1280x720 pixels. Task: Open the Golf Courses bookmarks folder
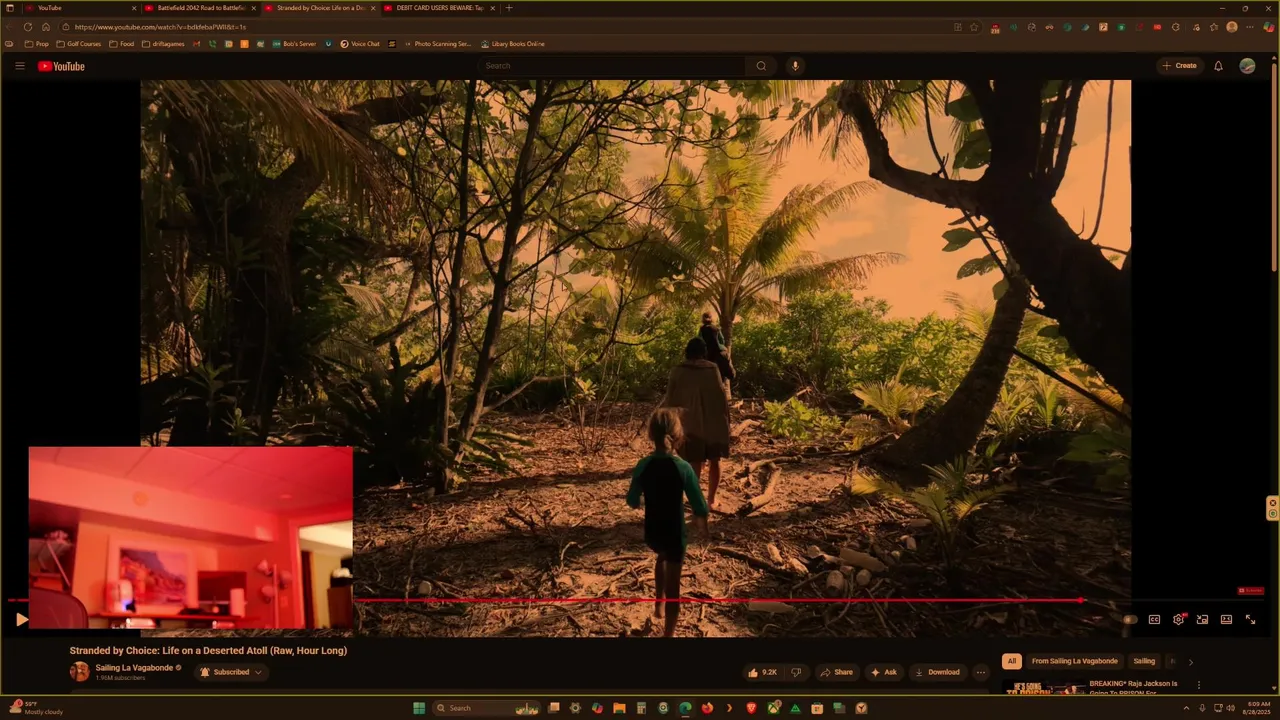click(79, 44)
